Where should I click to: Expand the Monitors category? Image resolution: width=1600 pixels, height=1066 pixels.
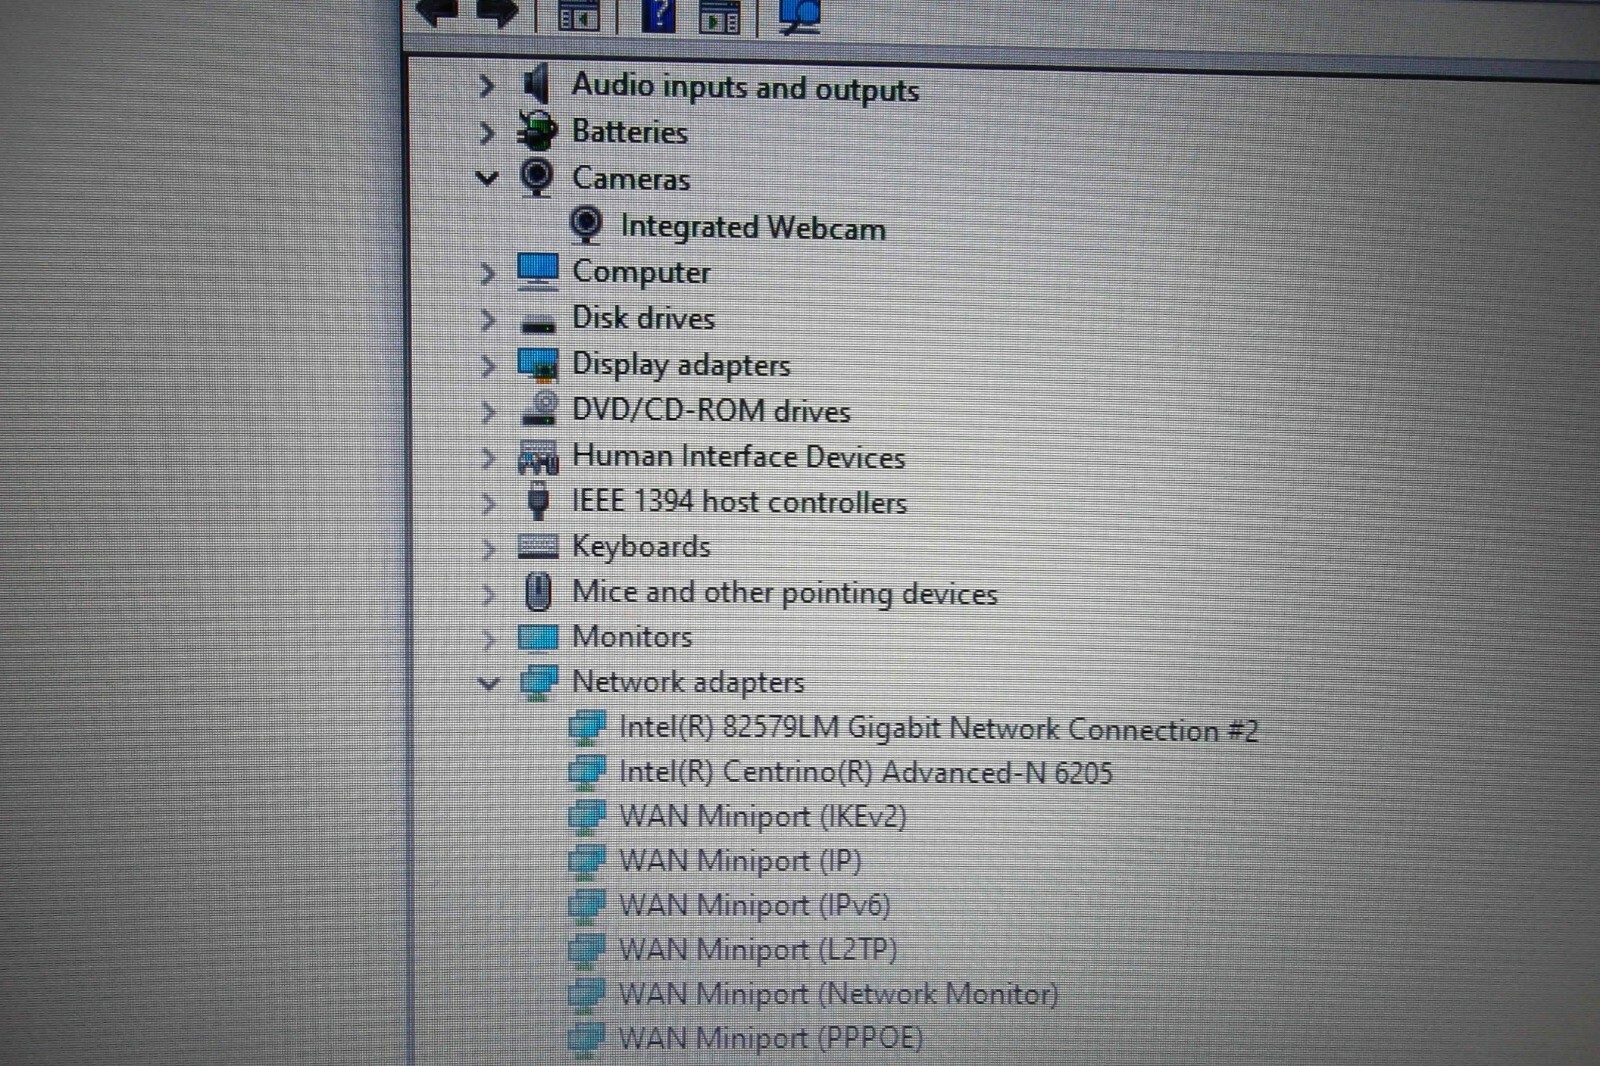pos(487,638)
